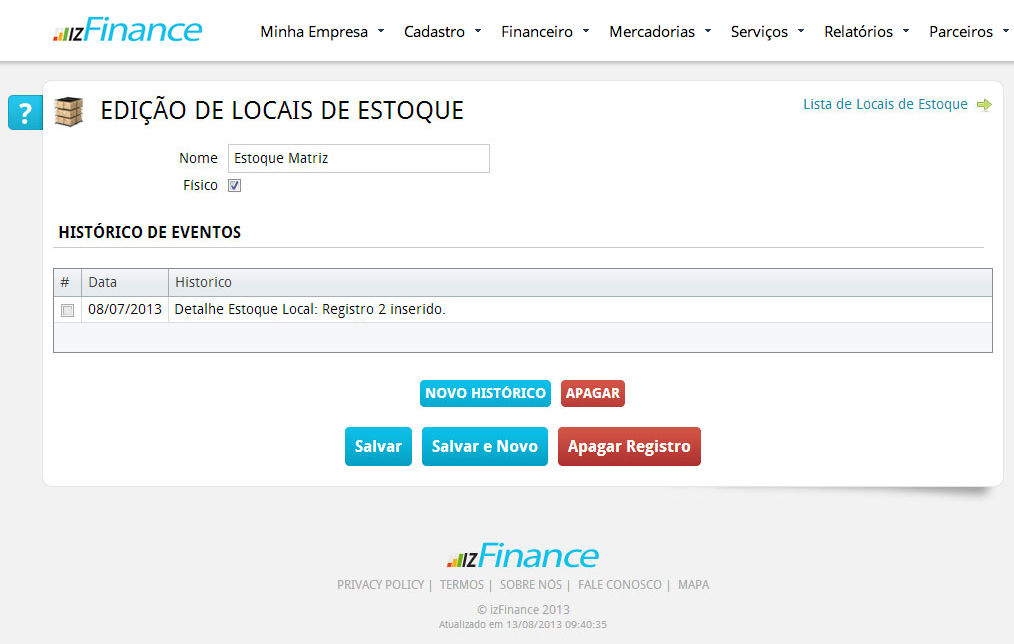Toggle the Físico checkbox
The width and height of the screenshot is (1014, 644).
coord(234,186)
